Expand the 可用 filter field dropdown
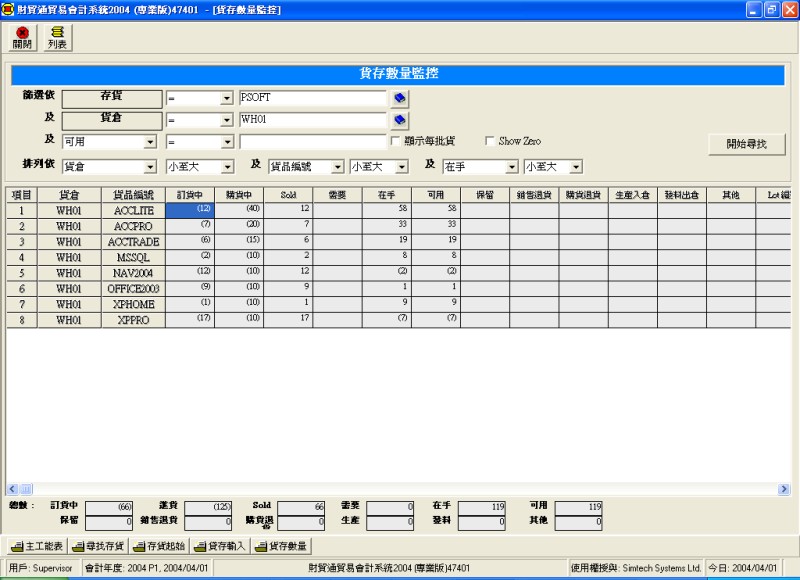Screen dimensions: 800x580 [x=150, y=142]
